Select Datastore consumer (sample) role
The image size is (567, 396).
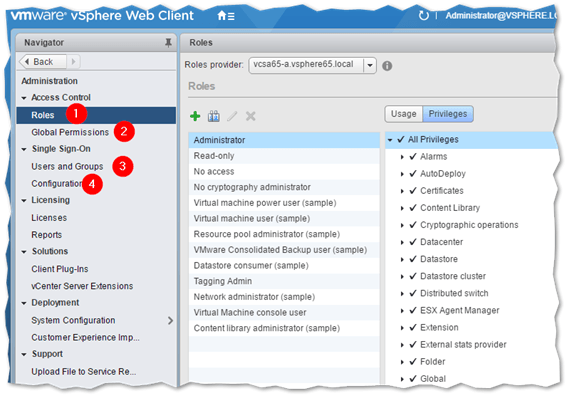284,265
